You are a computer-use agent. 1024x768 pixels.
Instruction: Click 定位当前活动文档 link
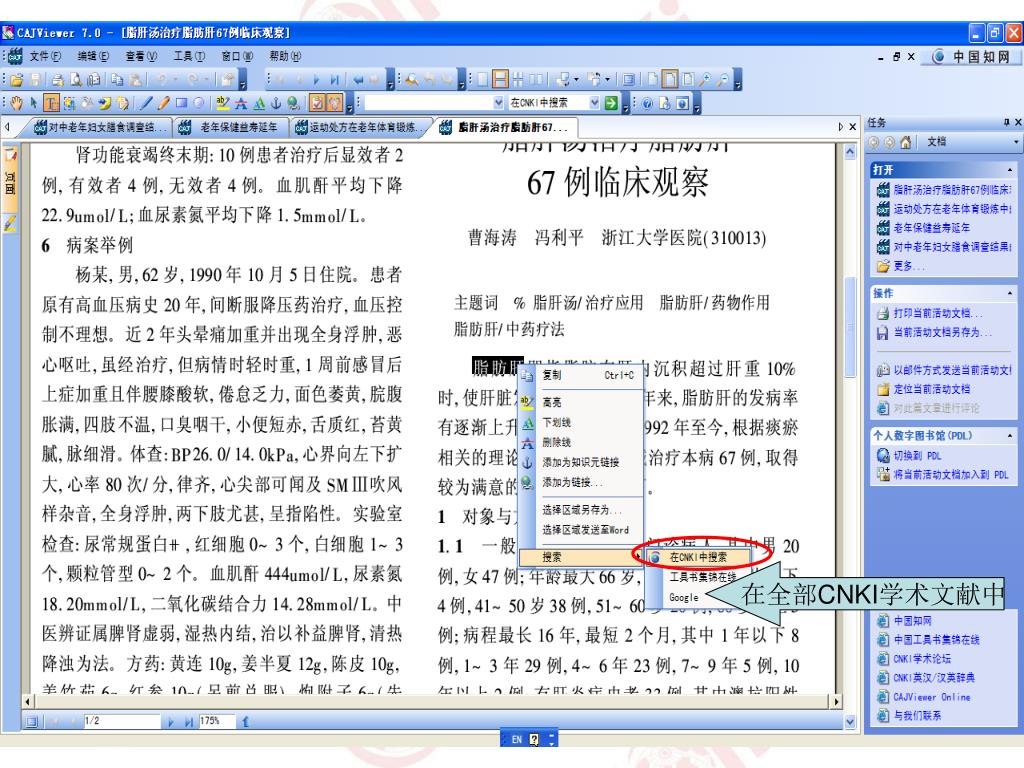[x=932, y=389]
